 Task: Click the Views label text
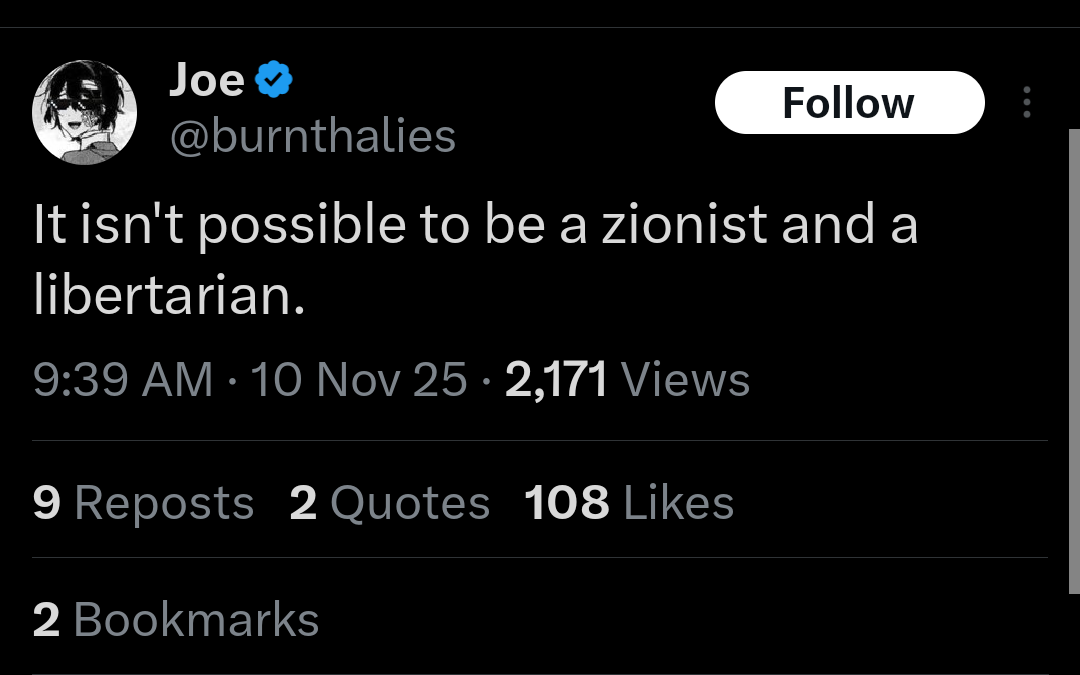click(685, 380)
